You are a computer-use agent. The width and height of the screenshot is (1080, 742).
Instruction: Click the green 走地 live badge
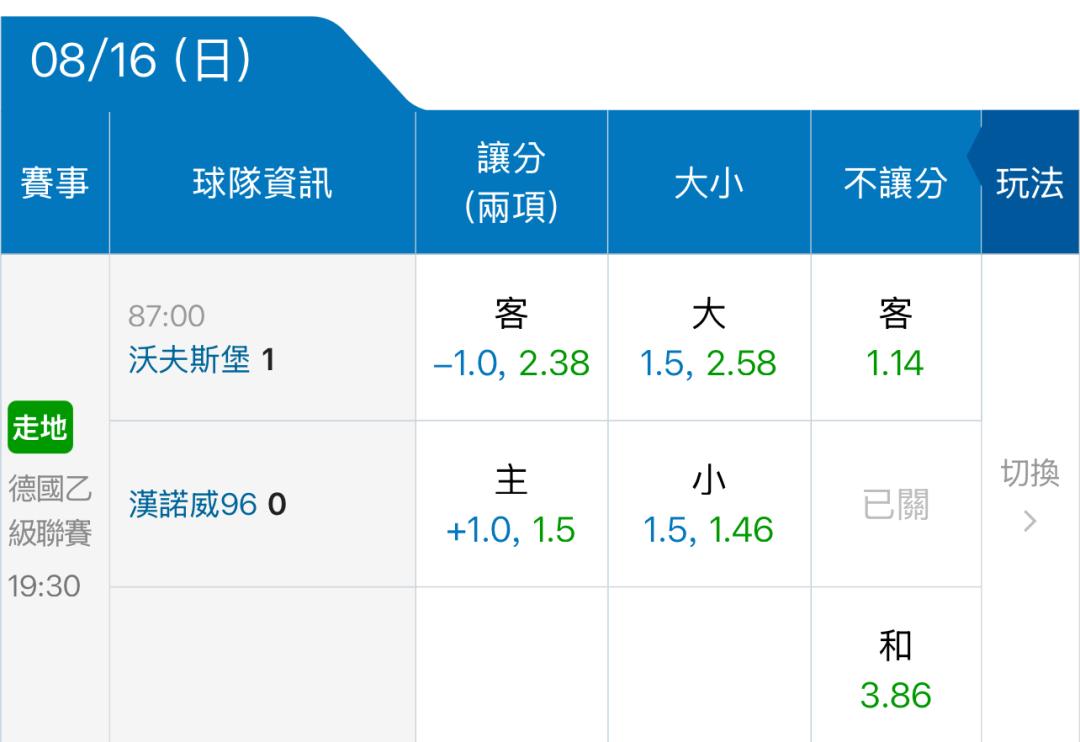click(40, 427)
